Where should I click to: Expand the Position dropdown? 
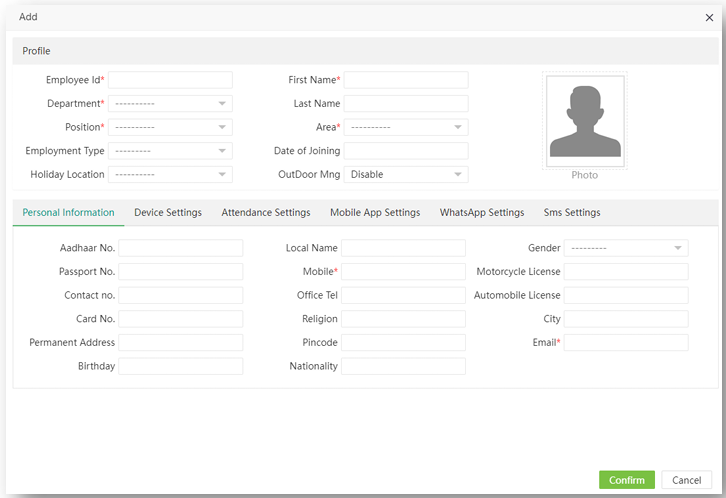tap(170, 128)
